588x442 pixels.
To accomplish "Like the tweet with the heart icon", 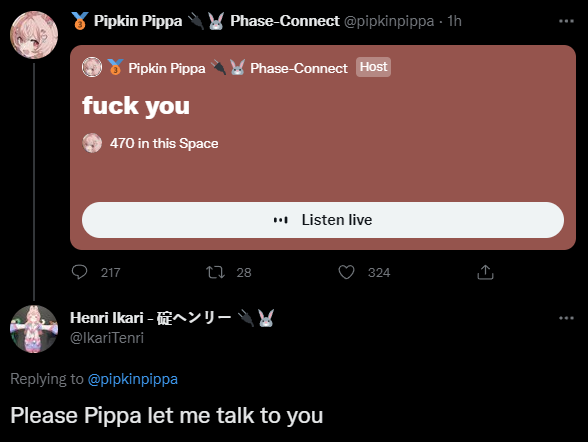I will 346,272.
